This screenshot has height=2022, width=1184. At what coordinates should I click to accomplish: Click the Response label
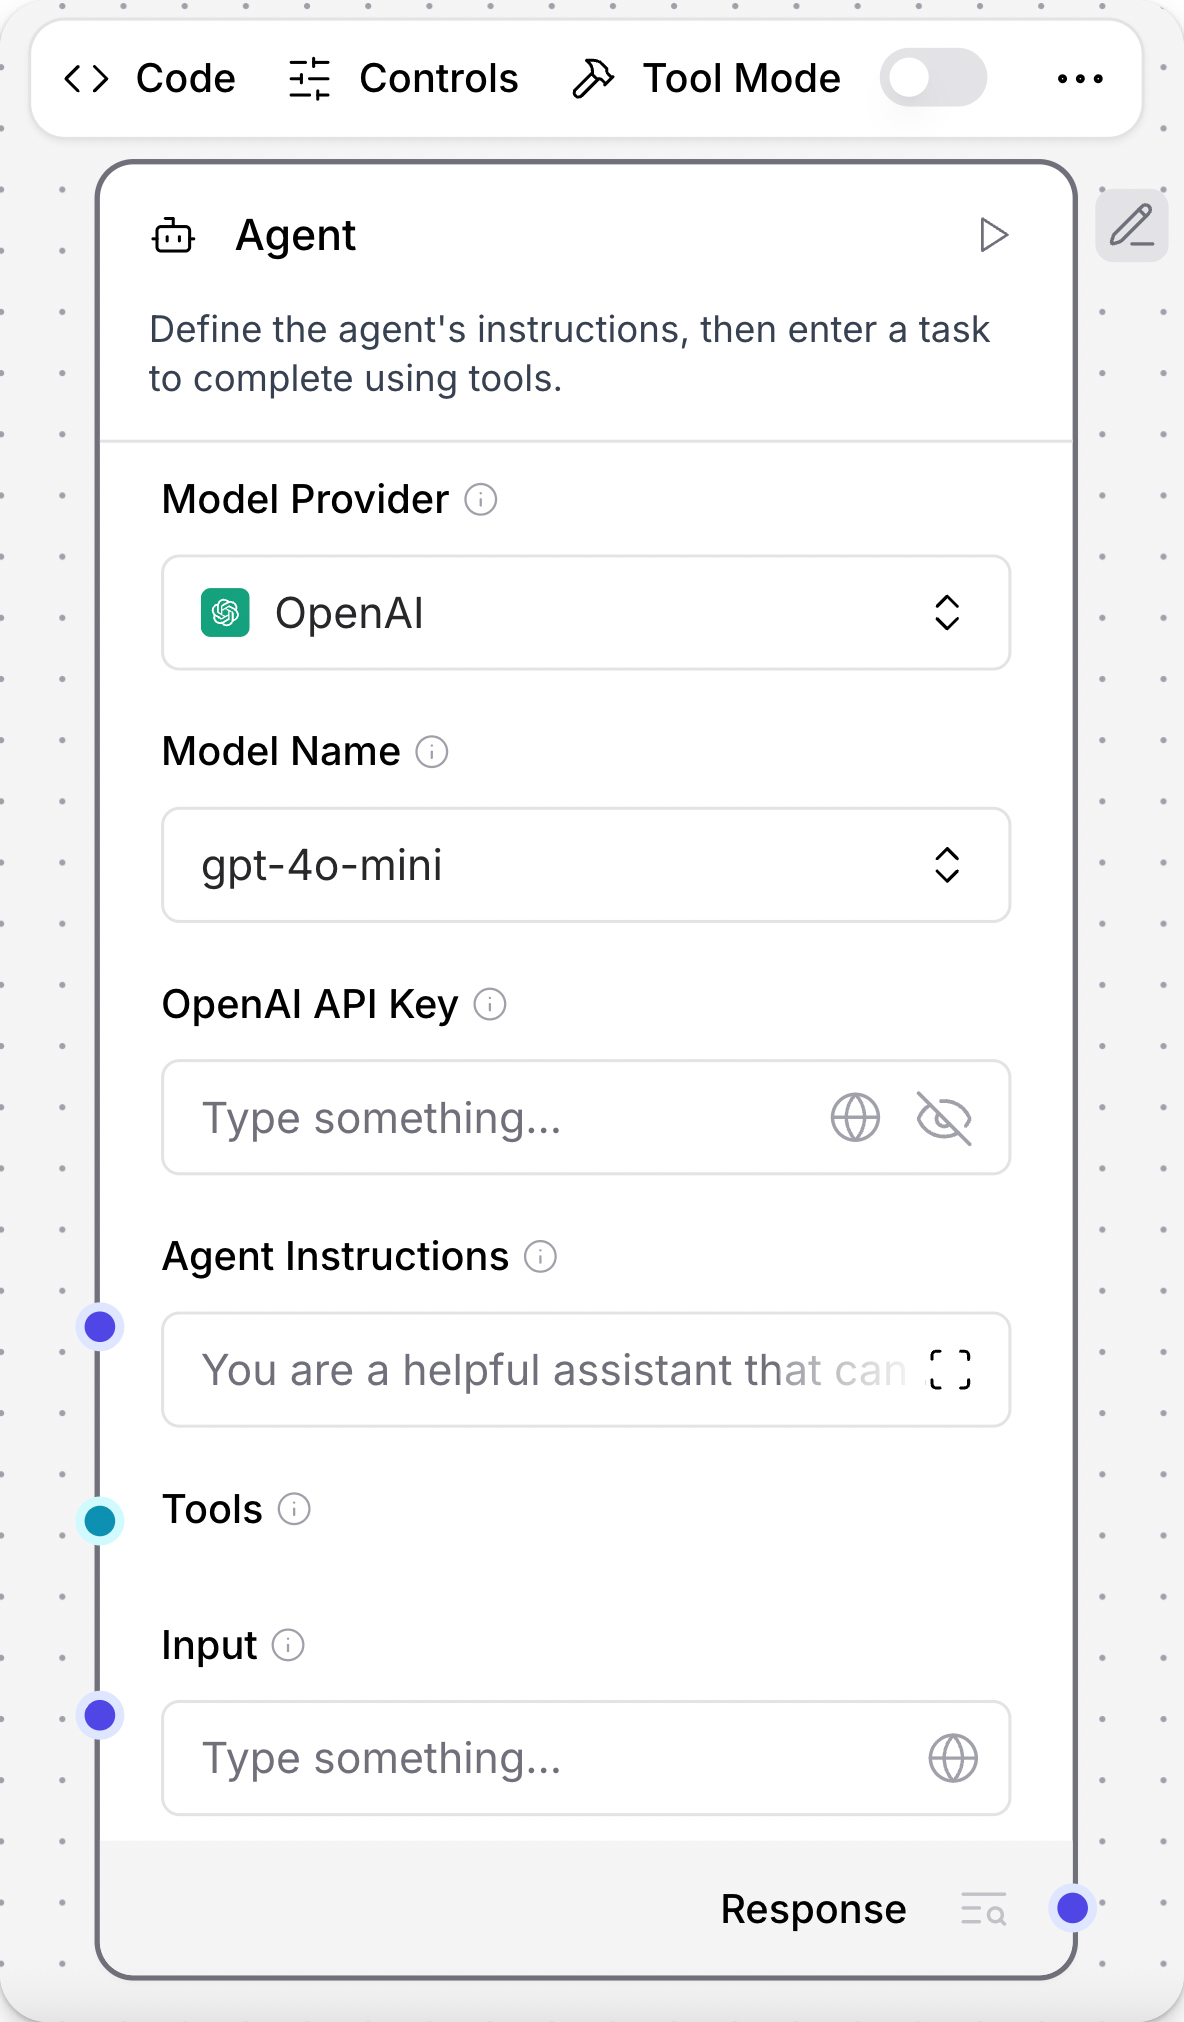pyautogui.click(x=812, y=1908)
